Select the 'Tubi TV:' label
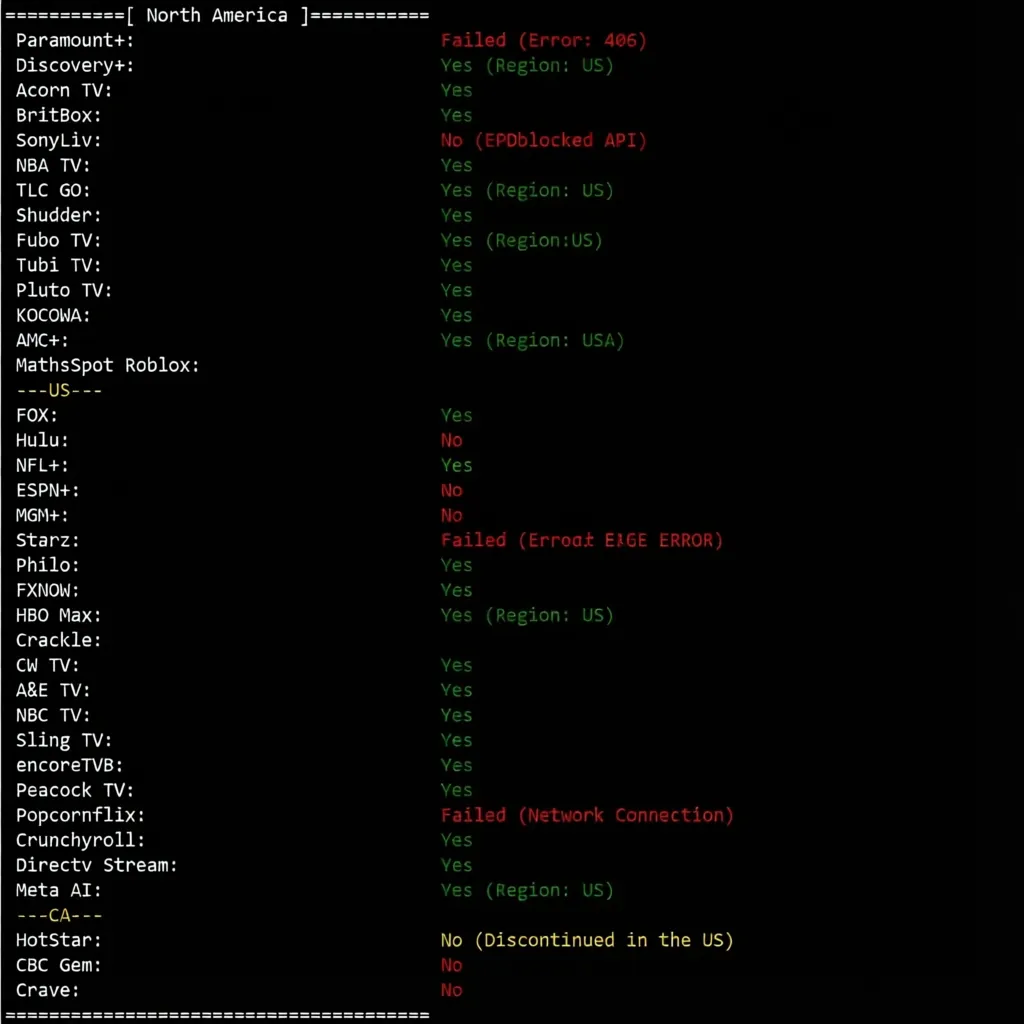Image resolution: width=1024 pixels, height=1024 pixels. click(x=58, y=265)
